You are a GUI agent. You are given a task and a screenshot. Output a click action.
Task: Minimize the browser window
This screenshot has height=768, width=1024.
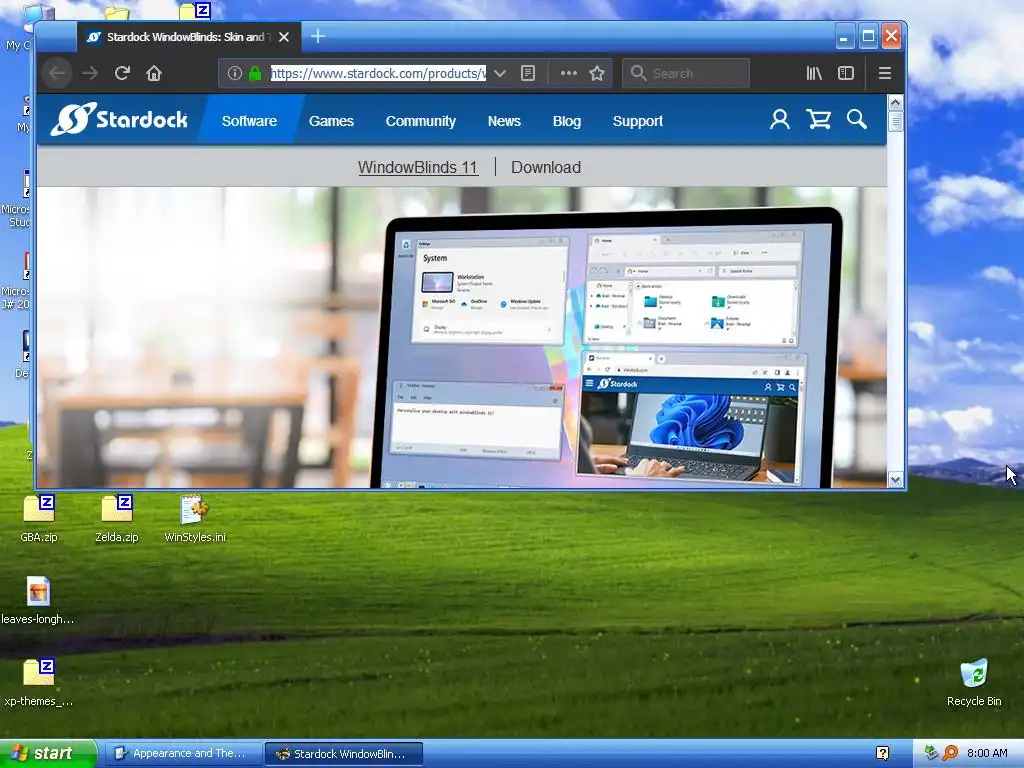[x=844, y=37]
